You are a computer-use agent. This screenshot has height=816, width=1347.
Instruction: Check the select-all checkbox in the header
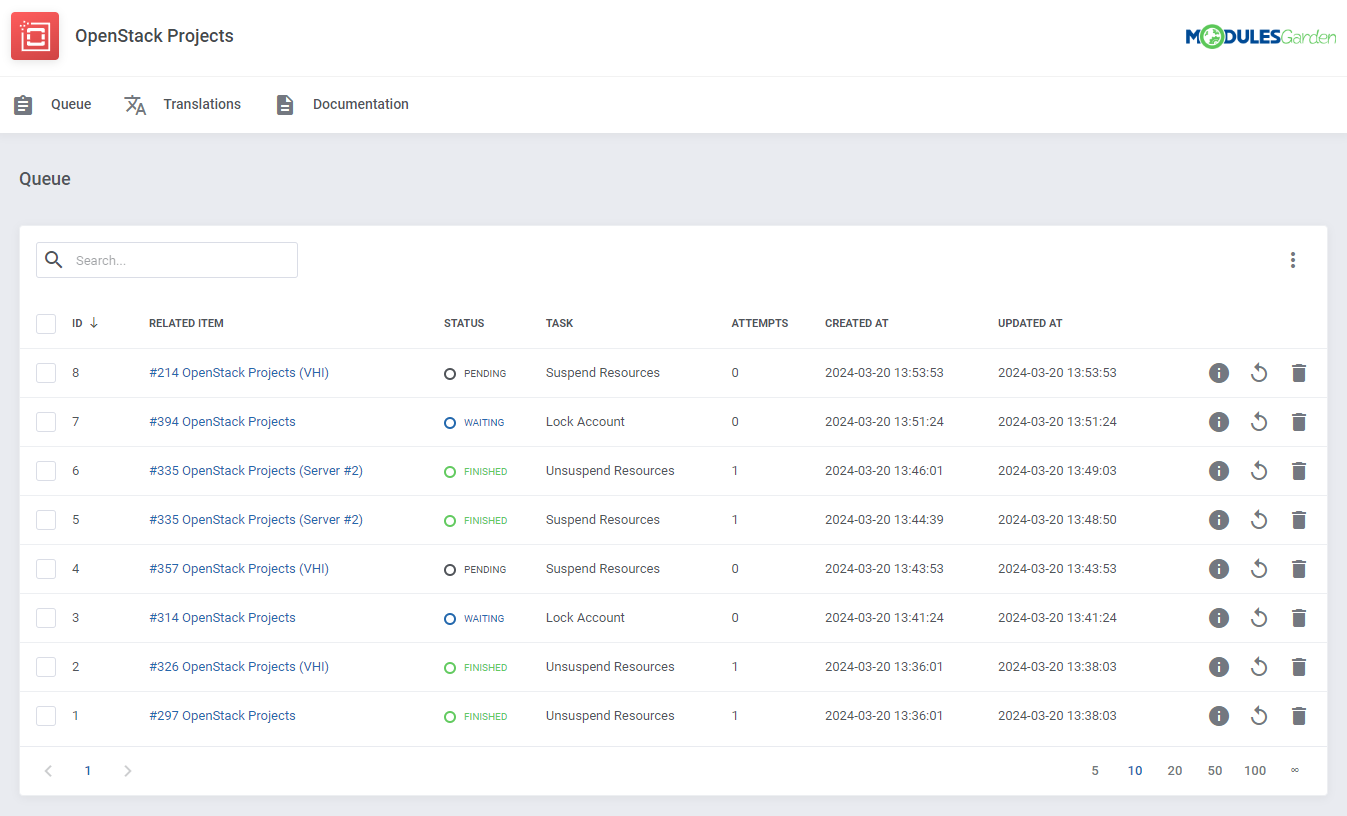pos(46,323)
